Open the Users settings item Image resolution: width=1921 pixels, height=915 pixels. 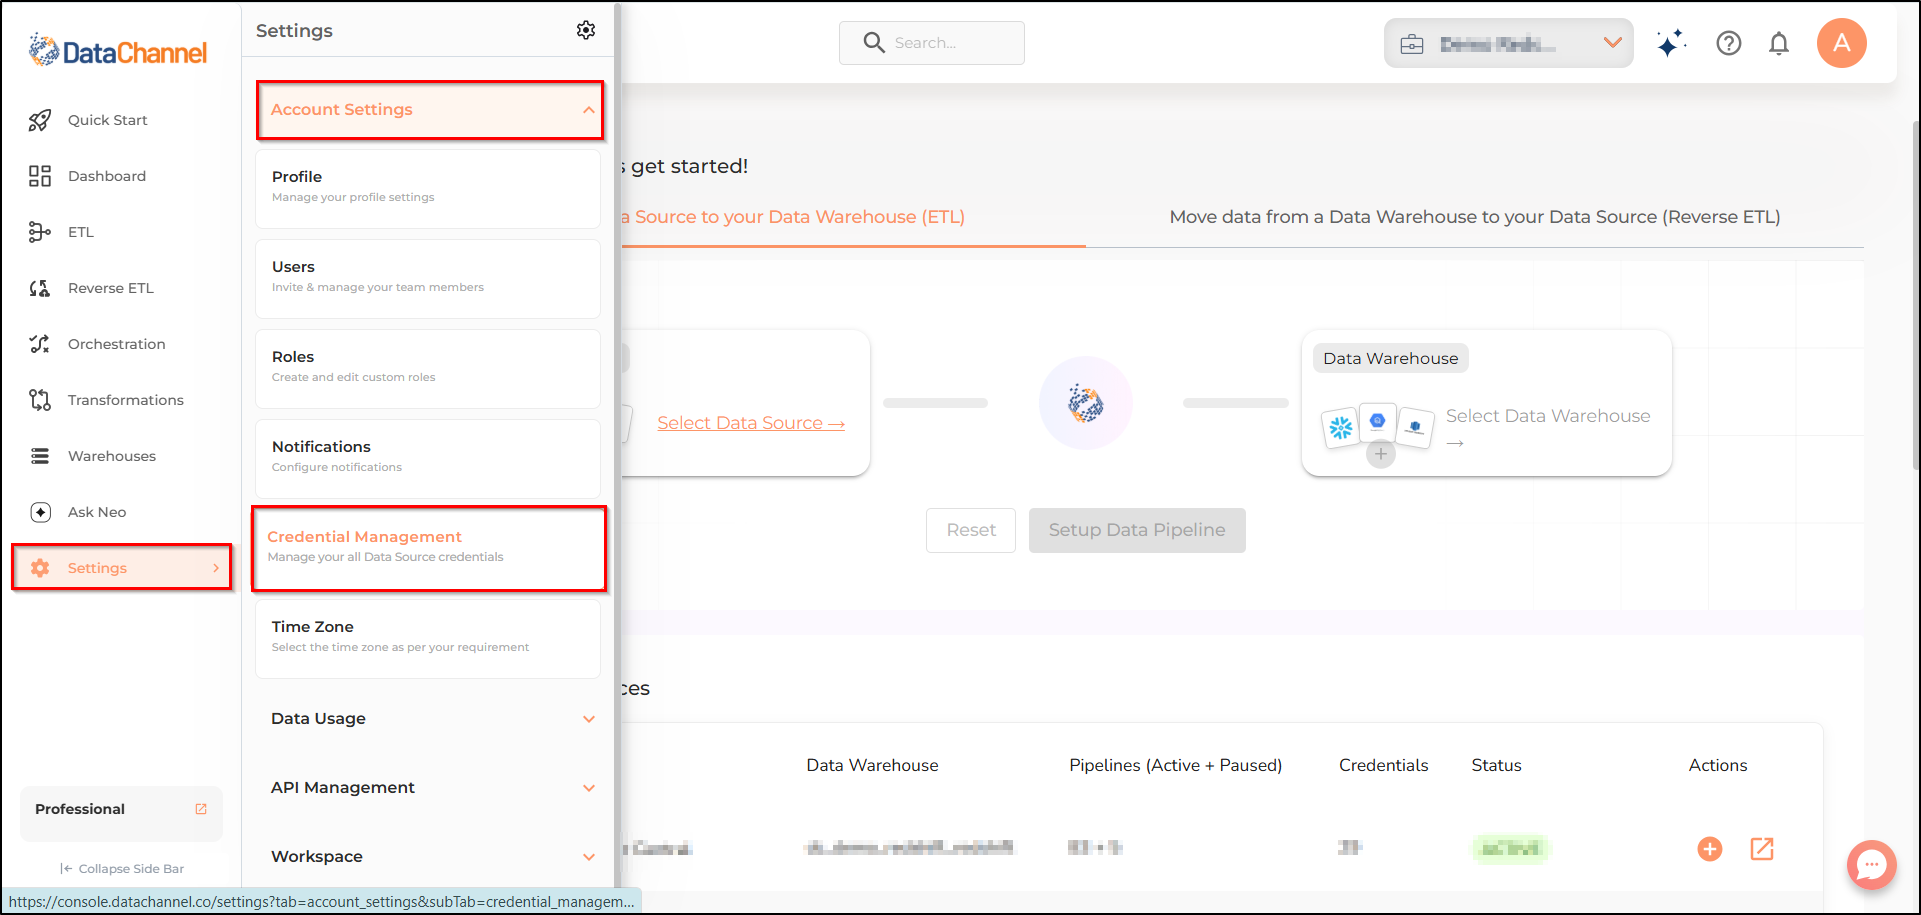tap(428, 279)
